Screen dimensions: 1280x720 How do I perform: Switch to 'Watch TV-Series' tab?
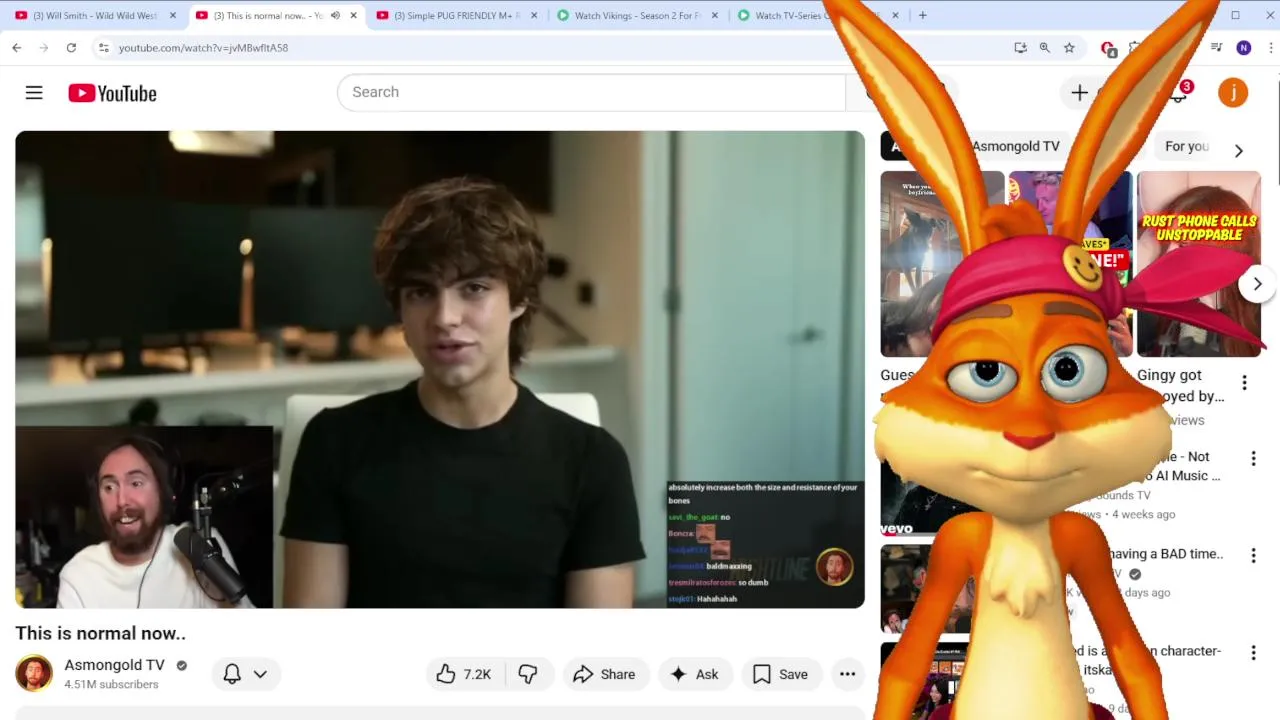(x=790, y=15)
